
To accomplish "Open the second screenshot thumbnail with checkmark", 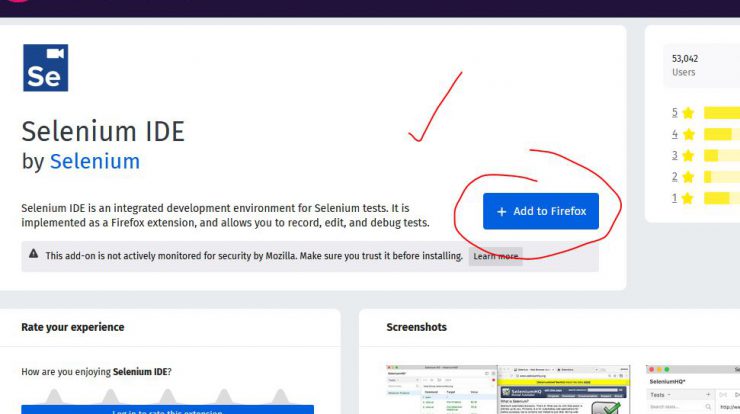I will (x=564, y=389).
